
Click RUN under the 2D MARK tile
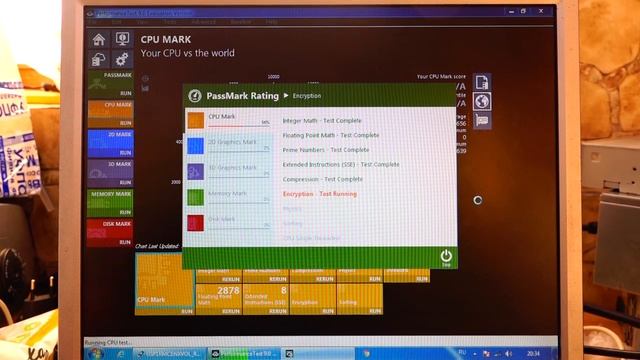(126, 153)
